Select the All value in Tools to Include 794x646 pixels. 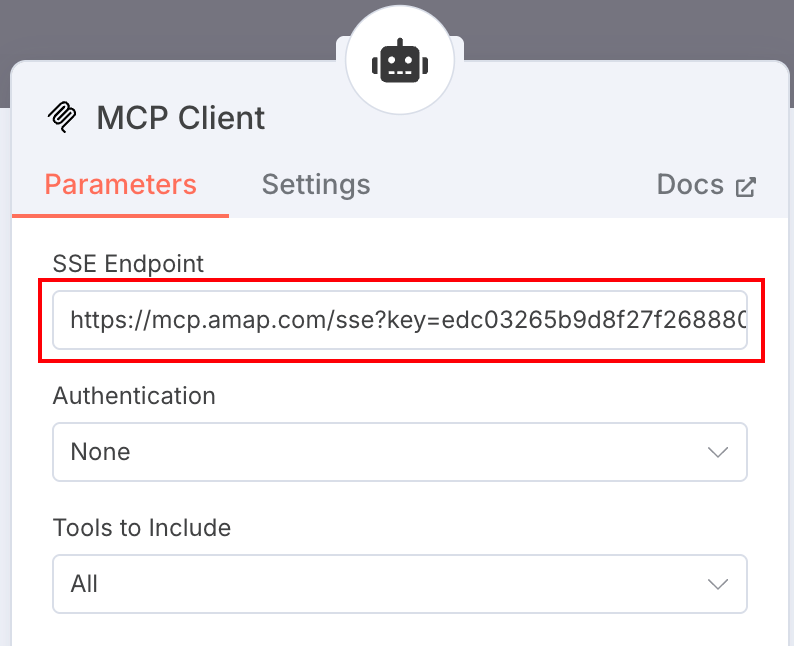(84, 584)
